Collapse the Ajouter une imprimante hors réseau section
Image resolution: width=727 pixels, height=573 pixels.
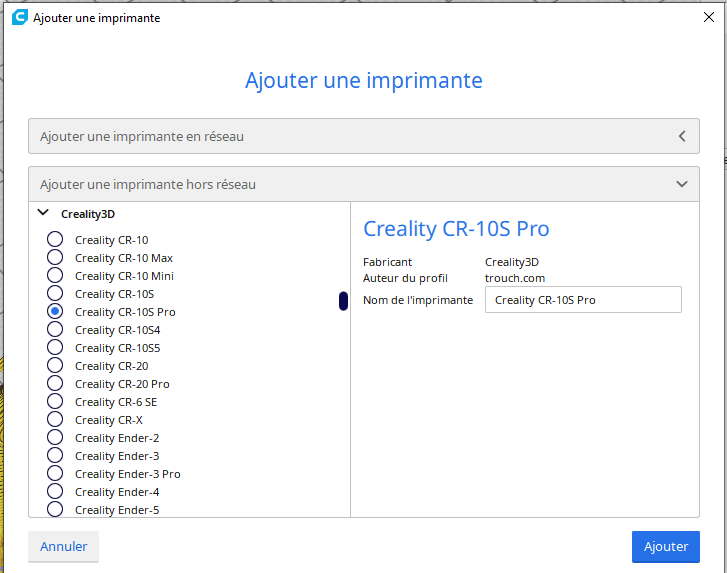364,184
